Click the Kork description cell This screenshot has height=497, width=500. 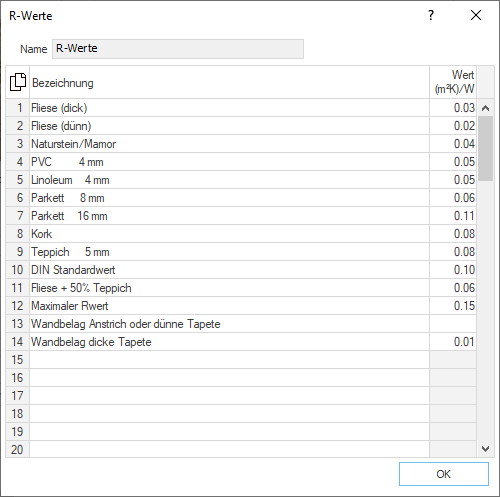(229, 234)
